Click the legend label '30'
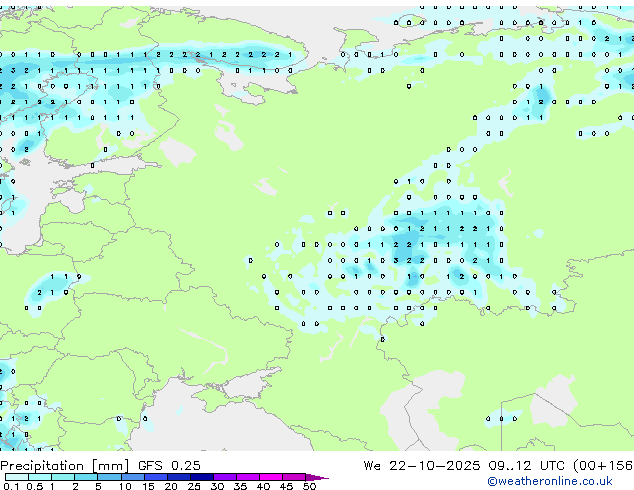This screenshot has height=490, width=634. click(x=217, y=486)
